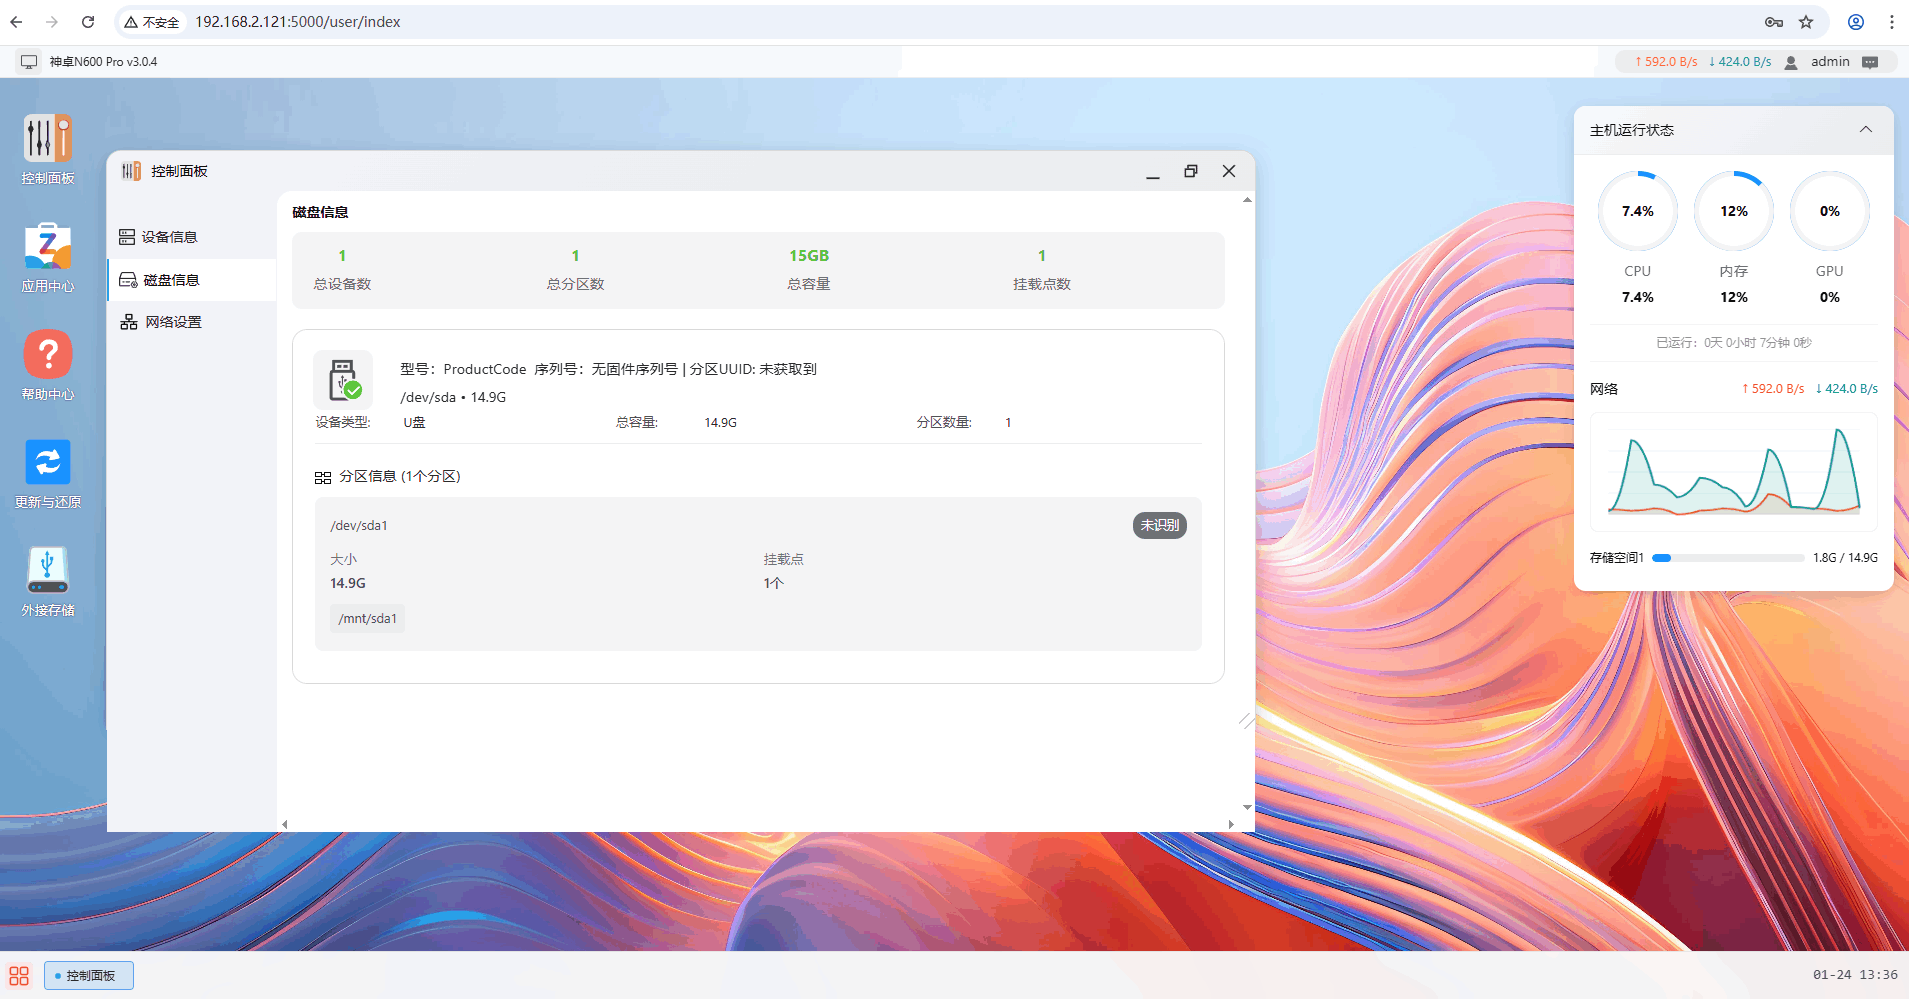Select 设备信息 in the sidebar

tap(191, 237)
